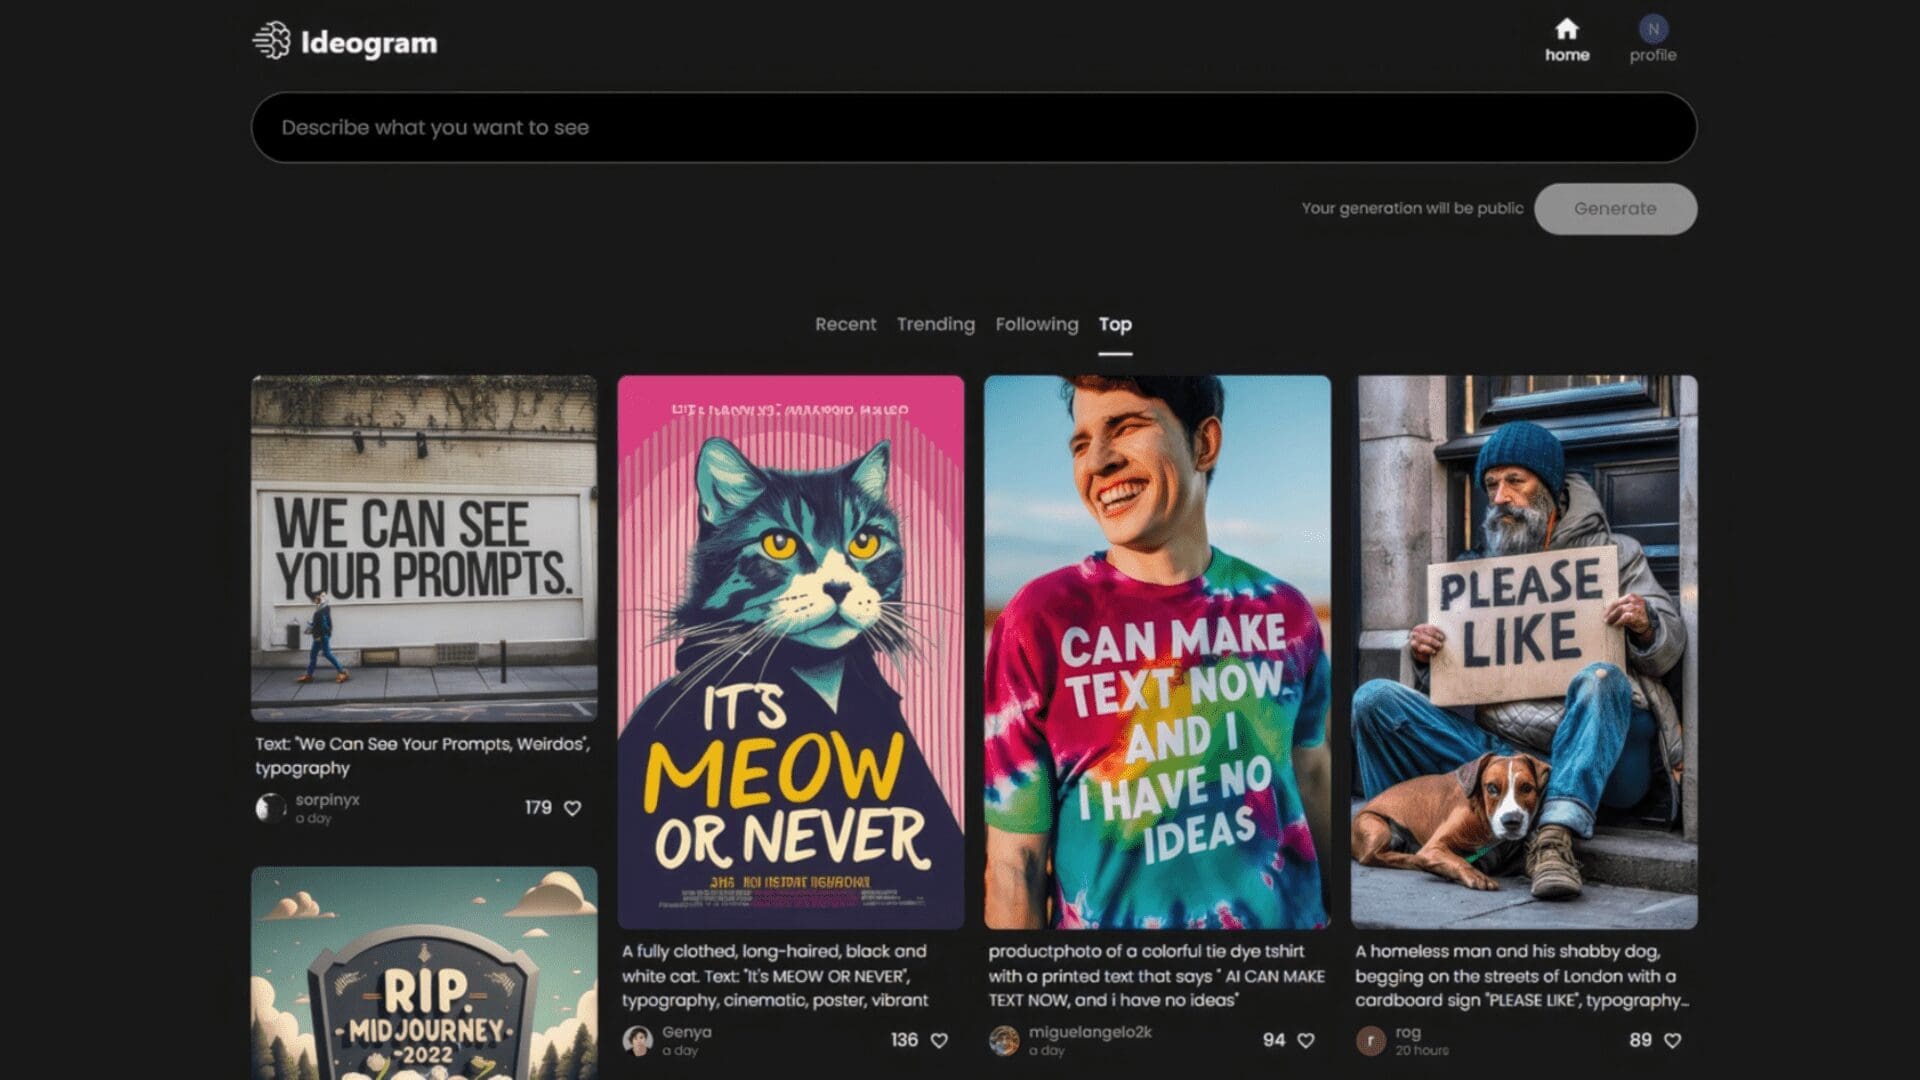The height and width of the screenshot is (1080, 1920).
Task: Open Genya's user avatar
Action: tap(637, 1040)
